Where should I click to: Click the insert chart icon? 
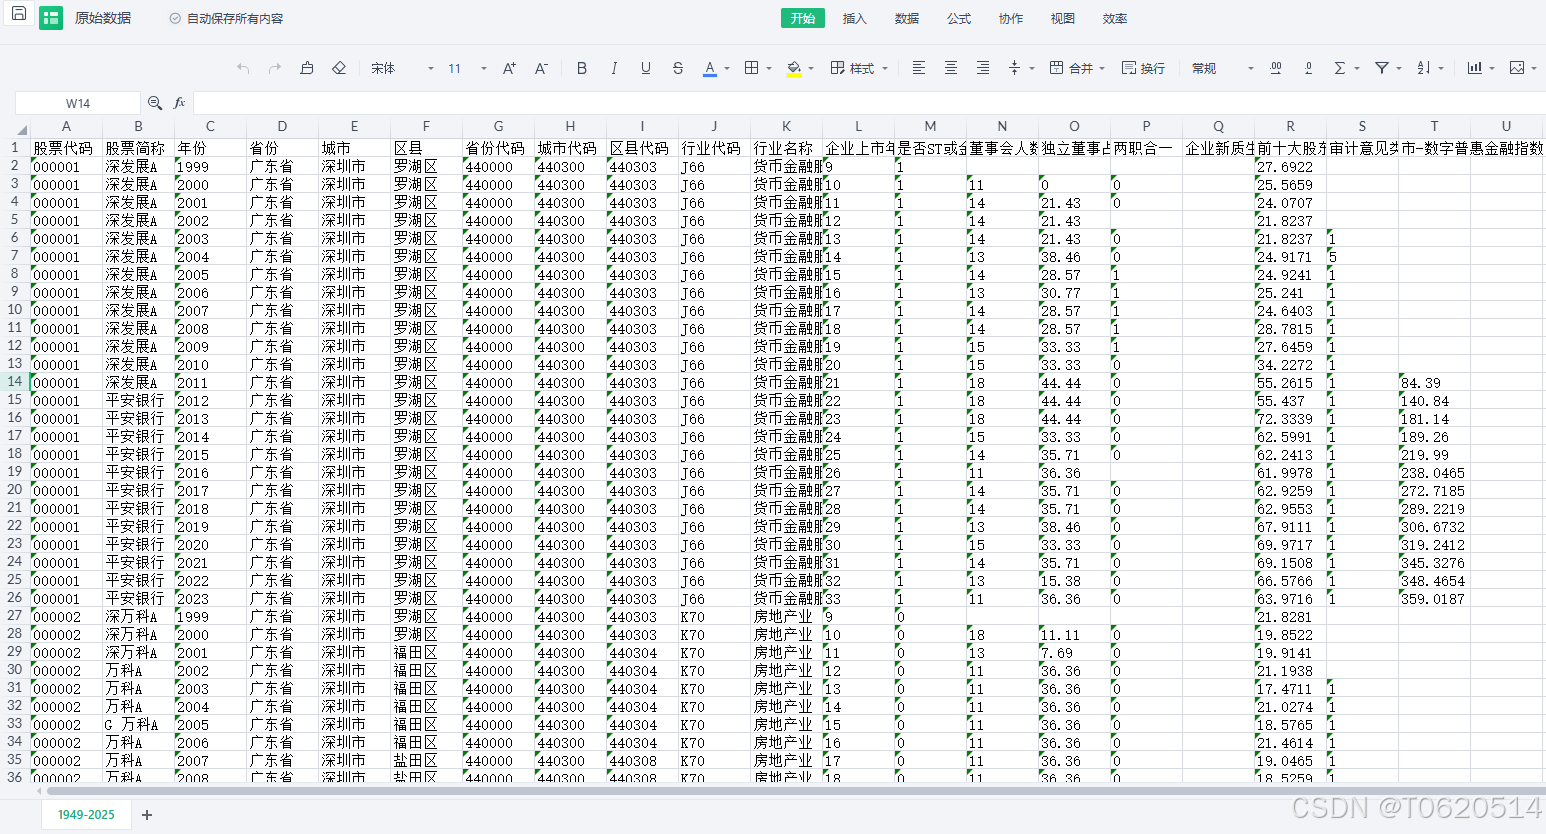pyautogui.click(x=1474, y=68)
